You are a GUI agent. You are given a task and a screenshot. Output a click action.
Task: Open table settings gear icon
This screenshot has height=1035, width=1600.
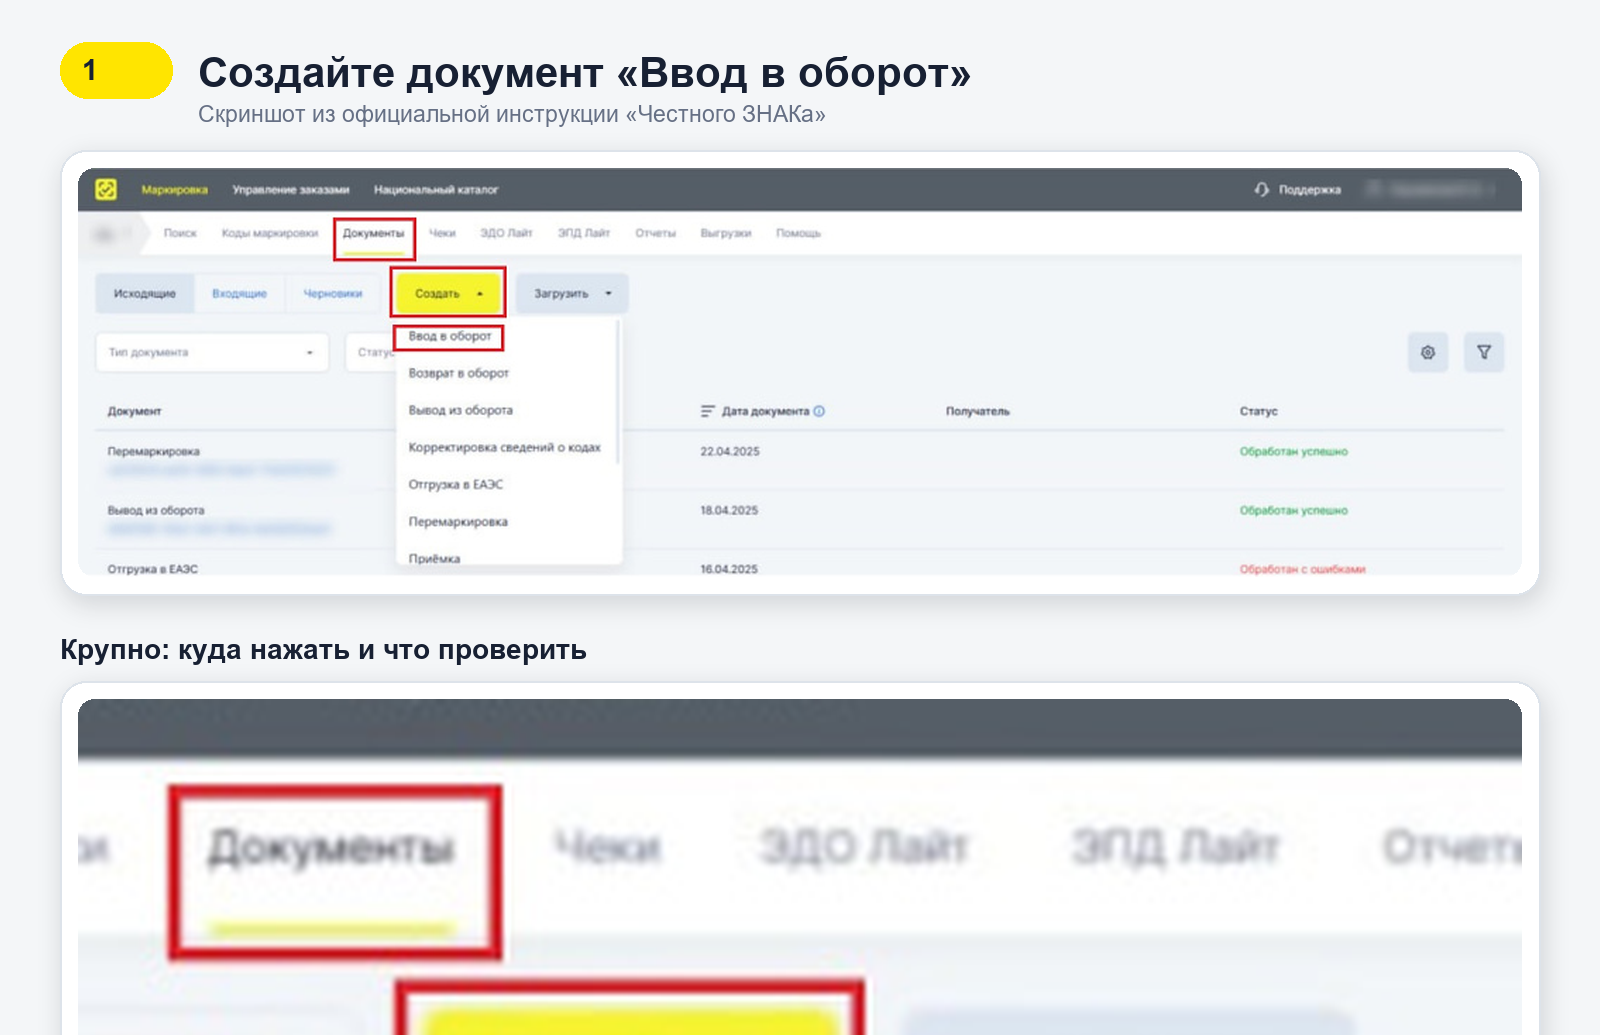pos(1428,352)
